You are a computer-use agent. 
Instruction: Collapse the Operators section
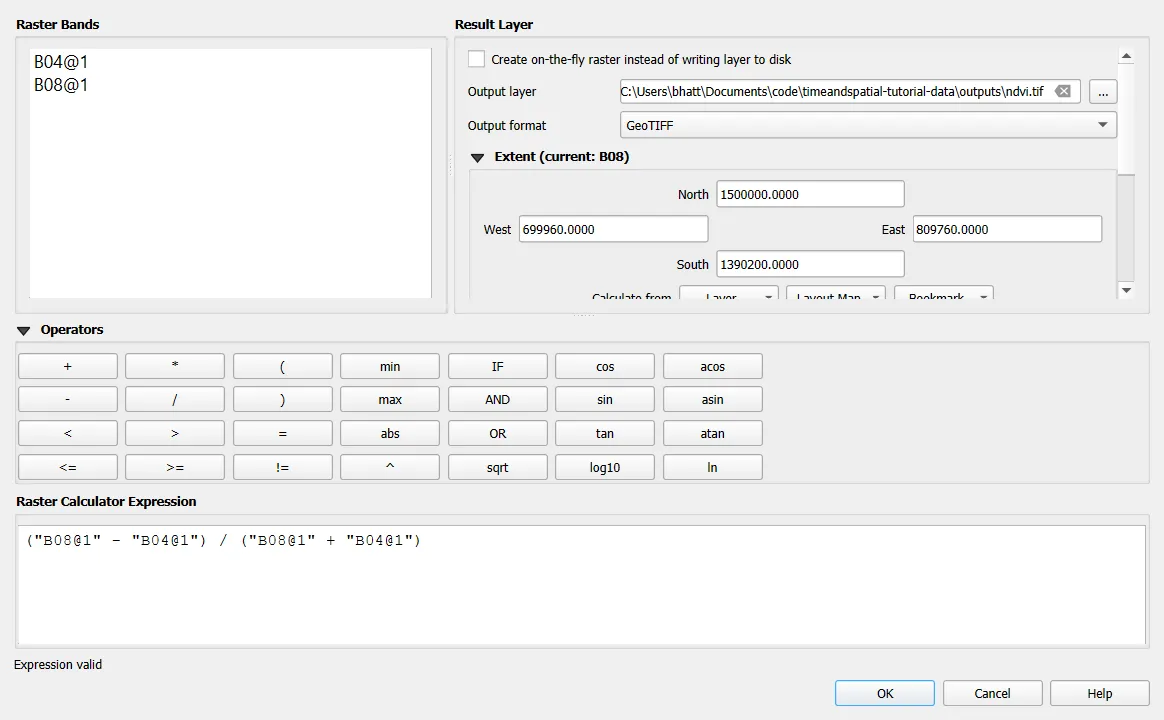(24, 330)
